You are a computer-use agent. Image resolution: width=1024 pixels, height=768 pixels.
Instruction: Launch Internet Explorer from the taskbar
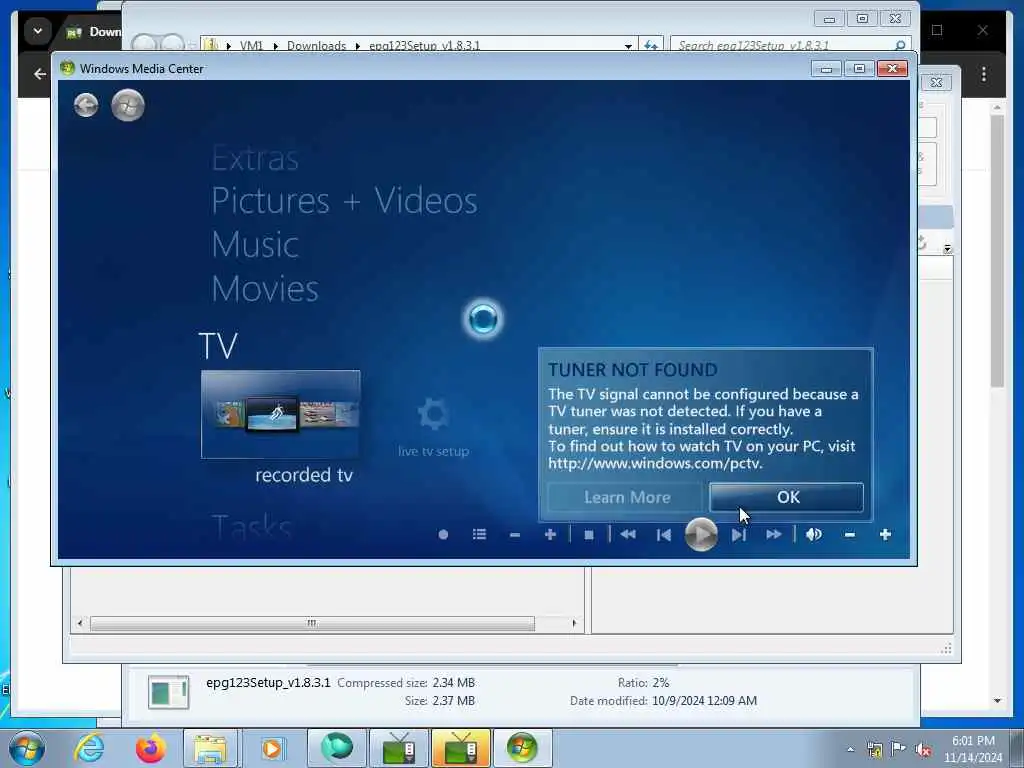[89, 748]
